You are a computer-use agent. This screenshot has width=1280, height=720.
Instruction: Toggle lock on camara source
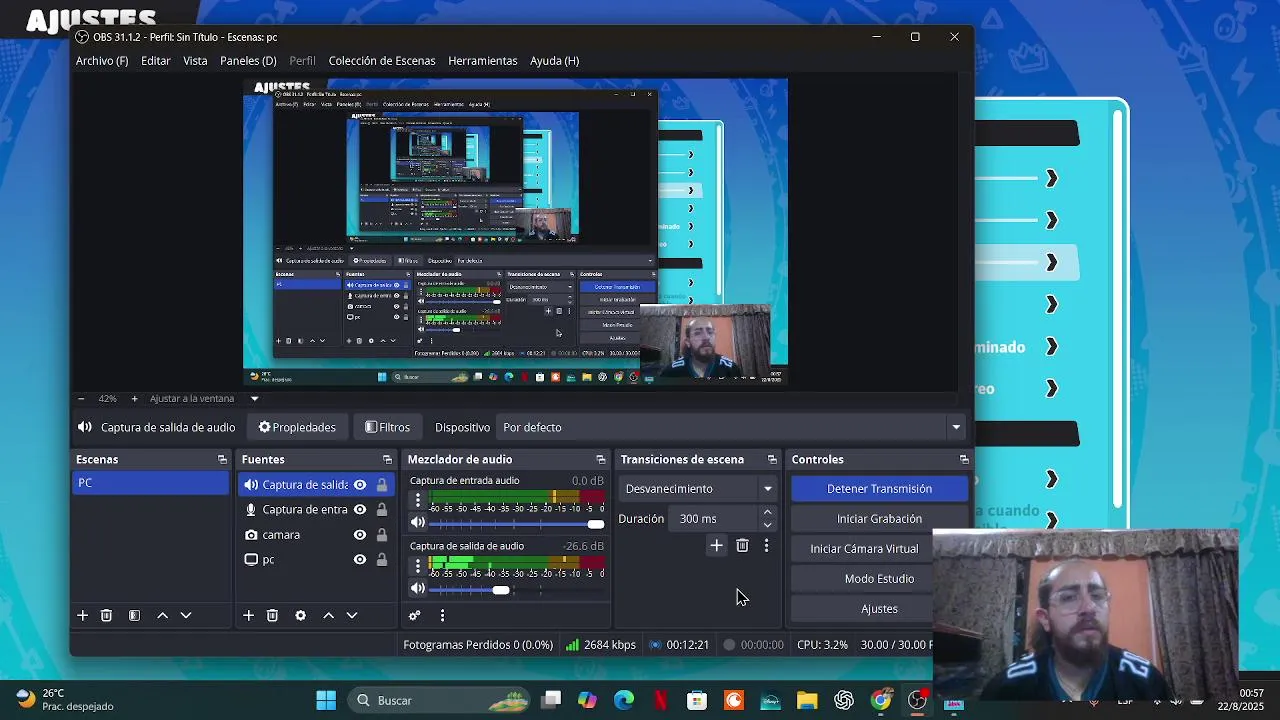pyautogui.click(x=382, y=535)
